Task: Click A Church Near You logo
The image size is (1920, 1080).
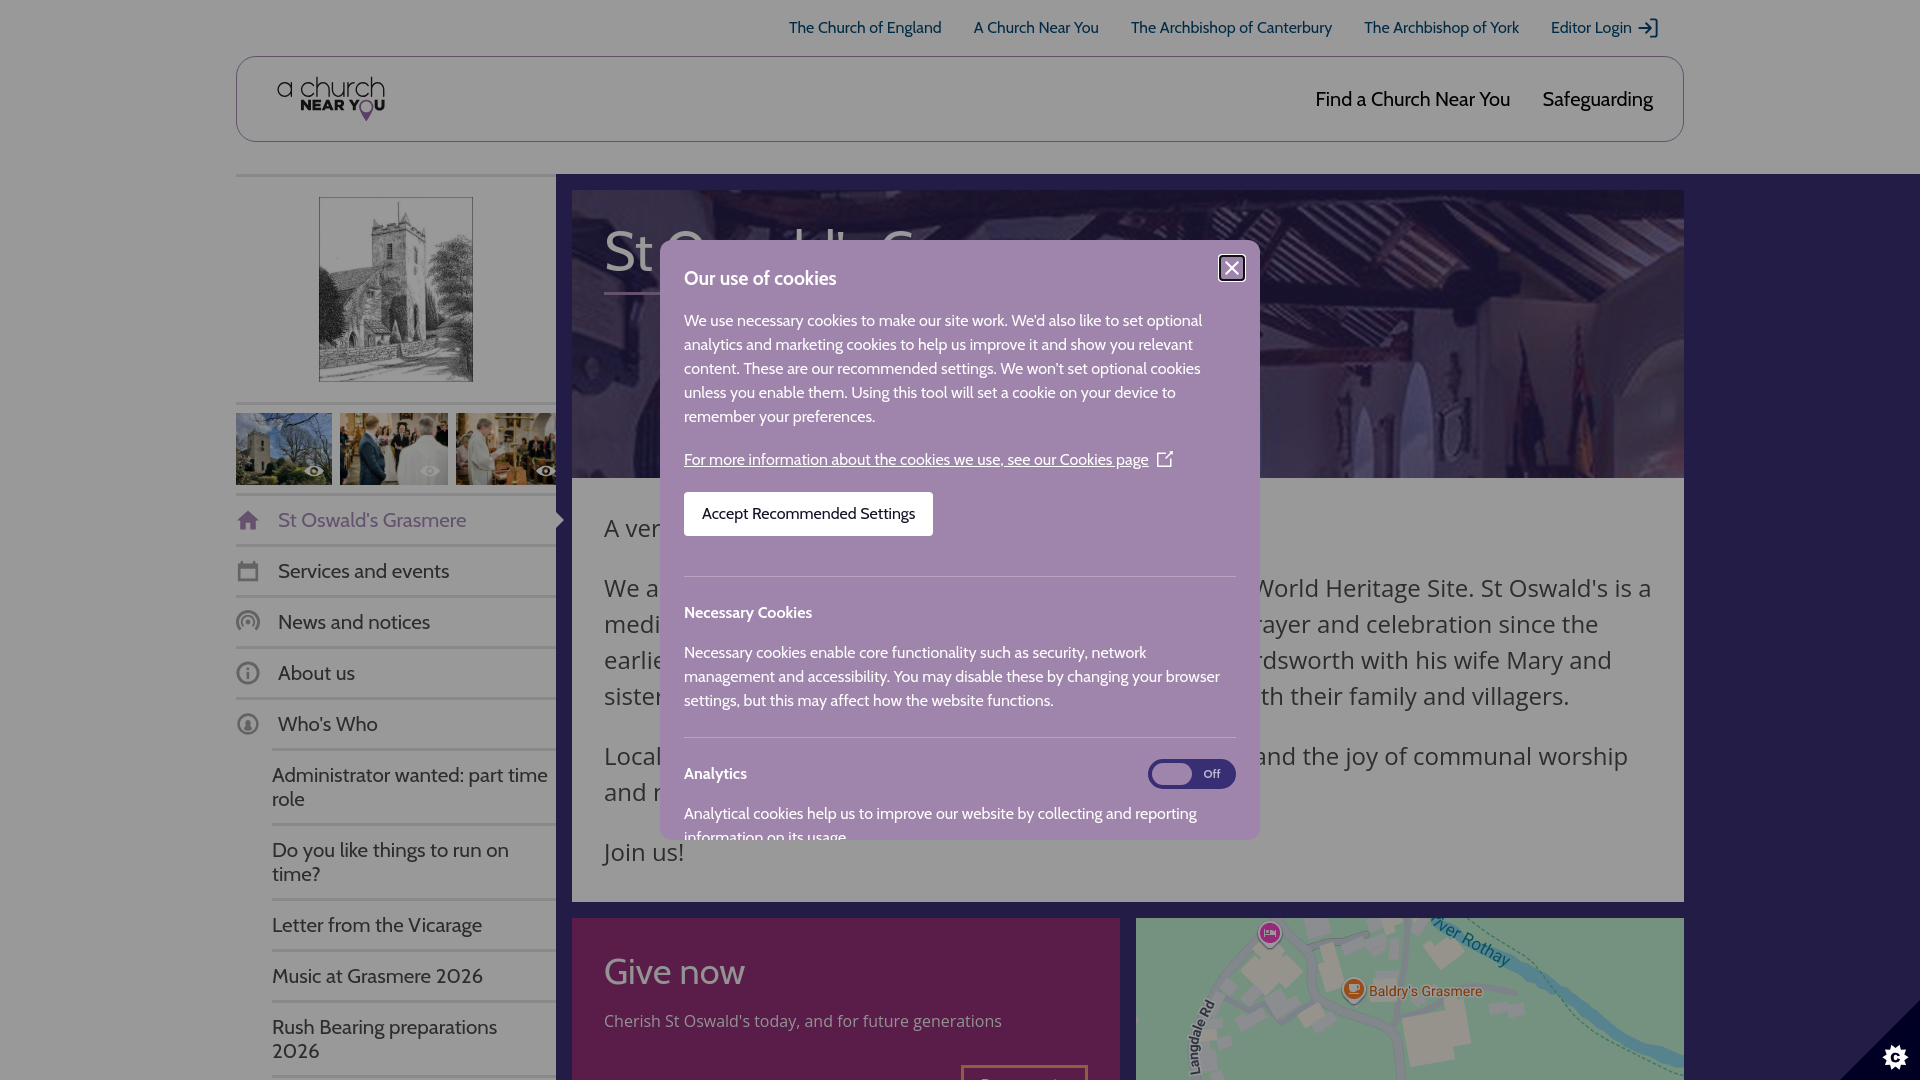Action: [331, 99]
